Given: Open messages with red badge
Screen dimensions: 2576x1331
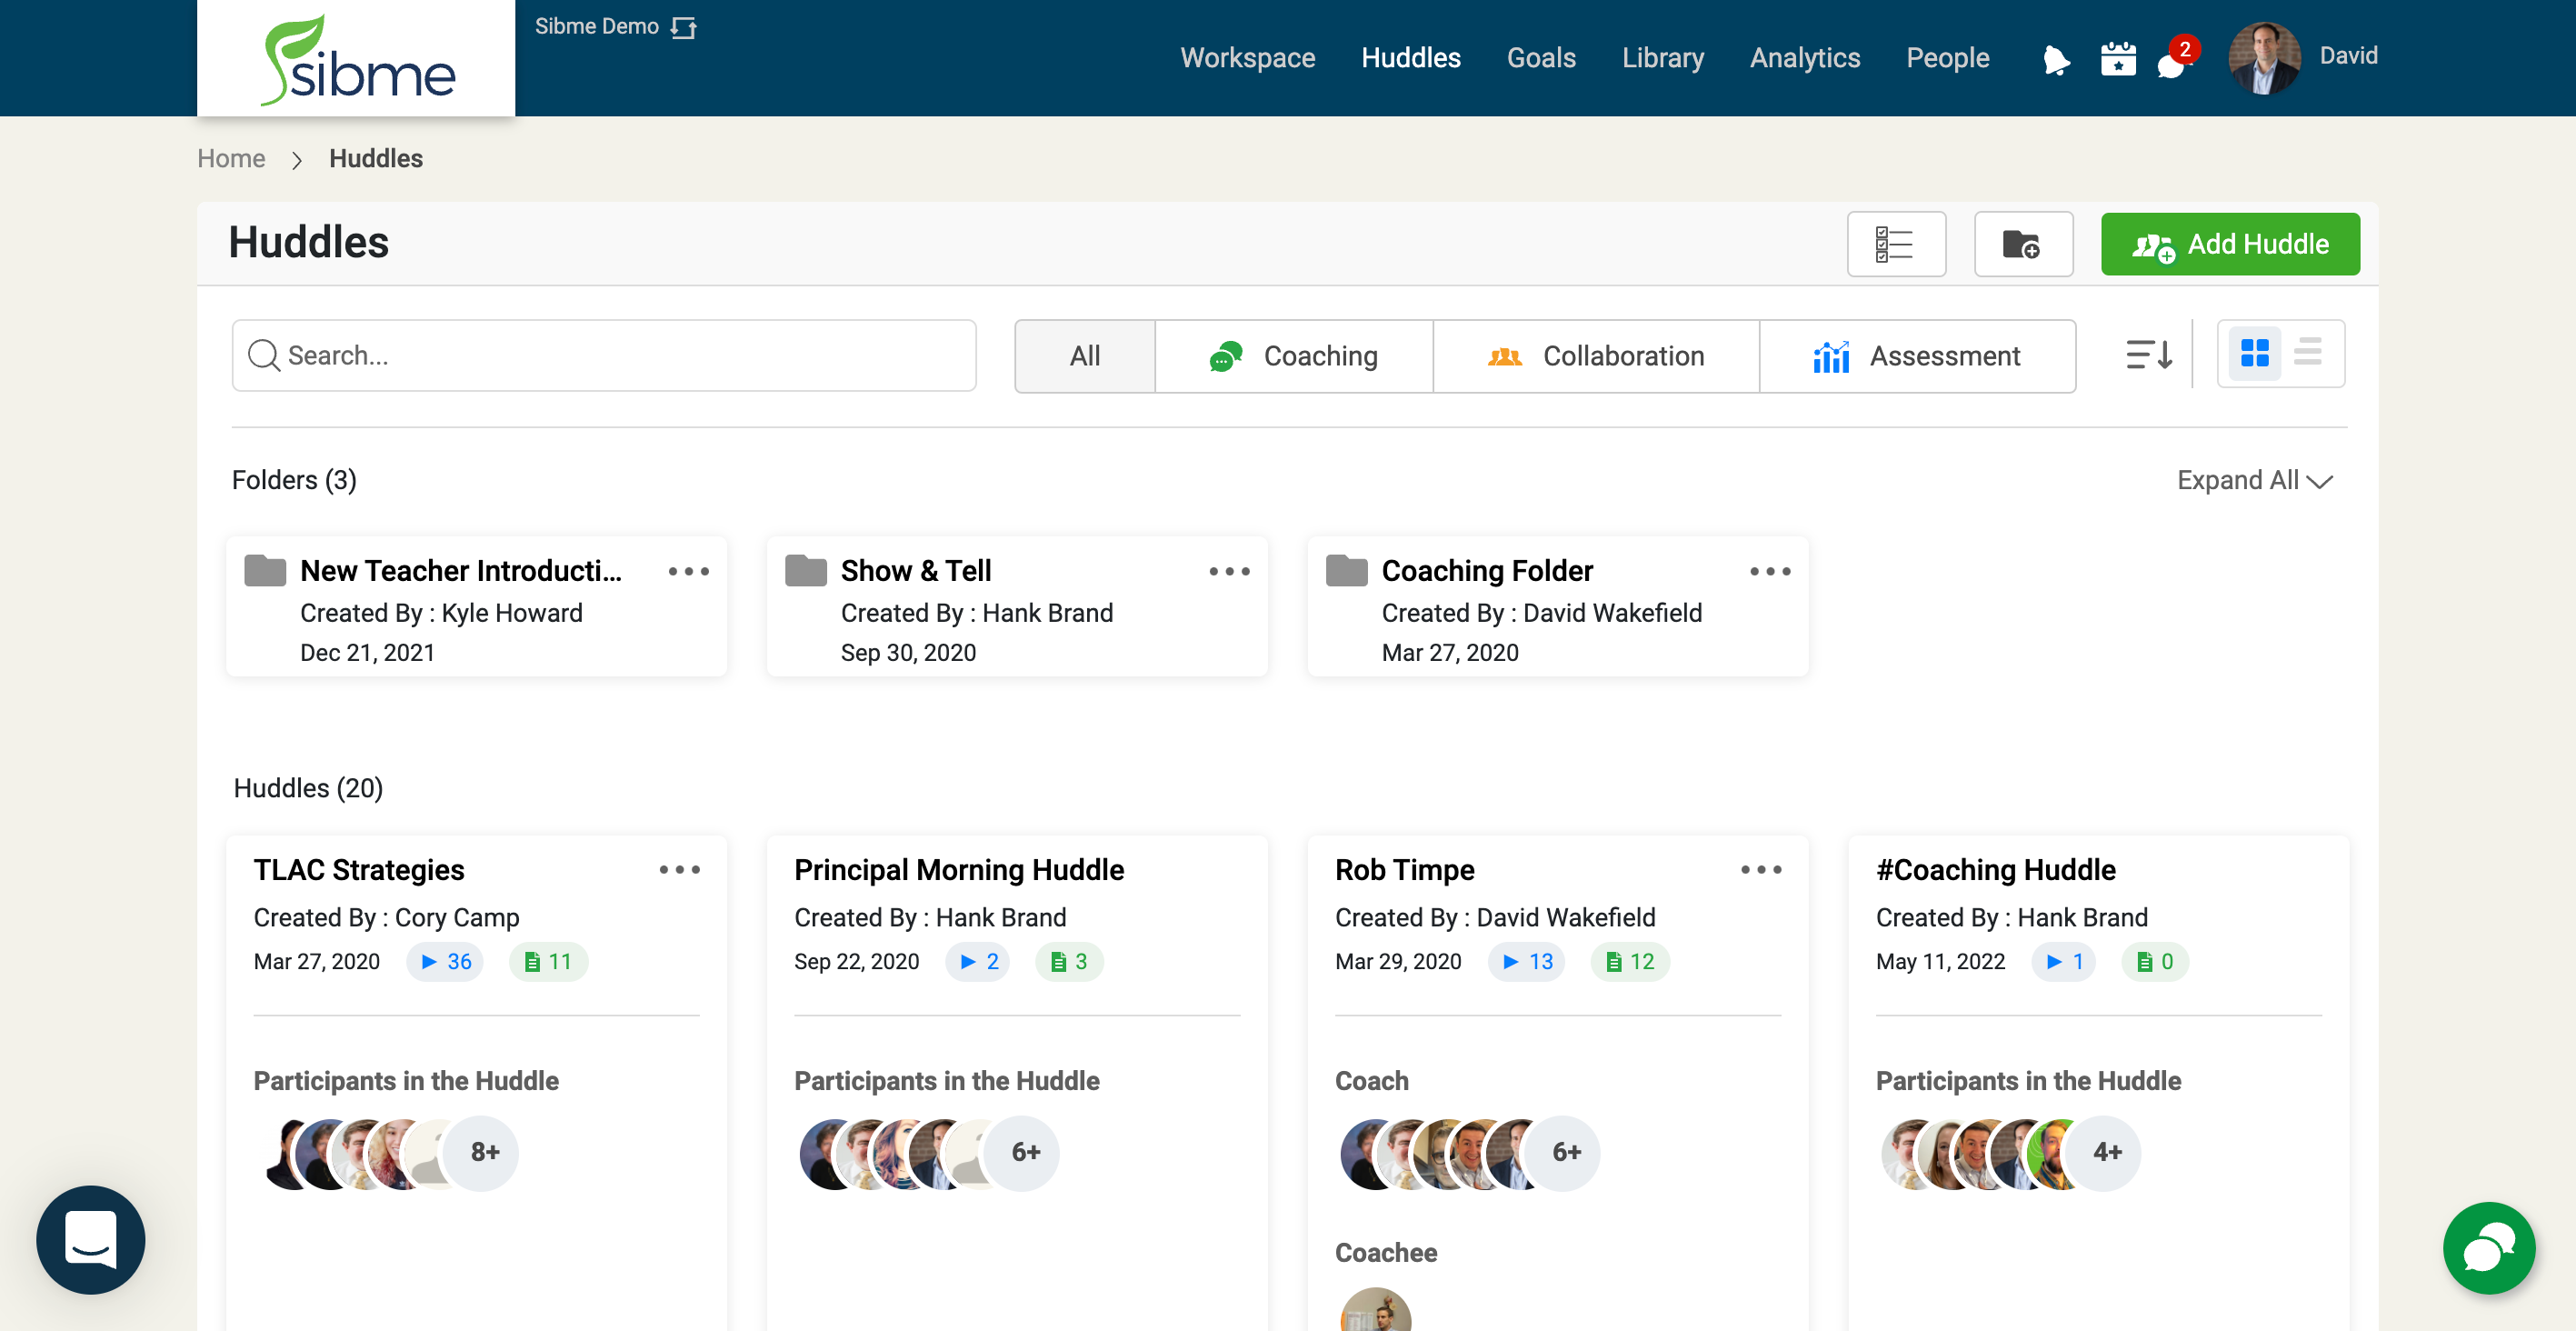Looking at the screenshot, I should point(2172,62).
